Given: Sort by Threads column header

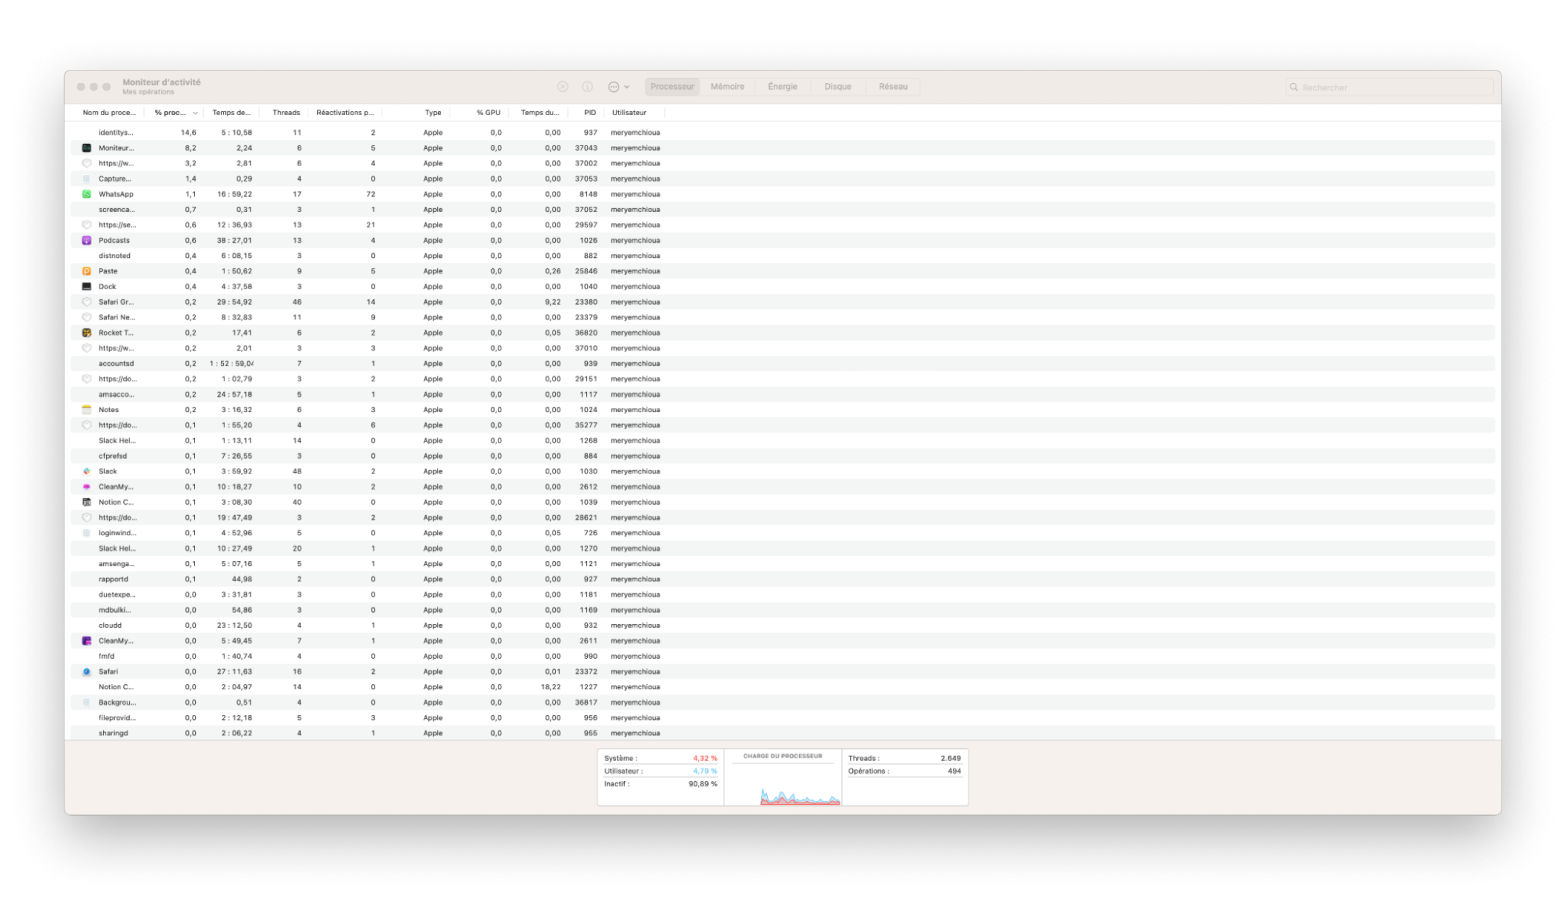Looking at the screenshot, I should tap(286, 113).
